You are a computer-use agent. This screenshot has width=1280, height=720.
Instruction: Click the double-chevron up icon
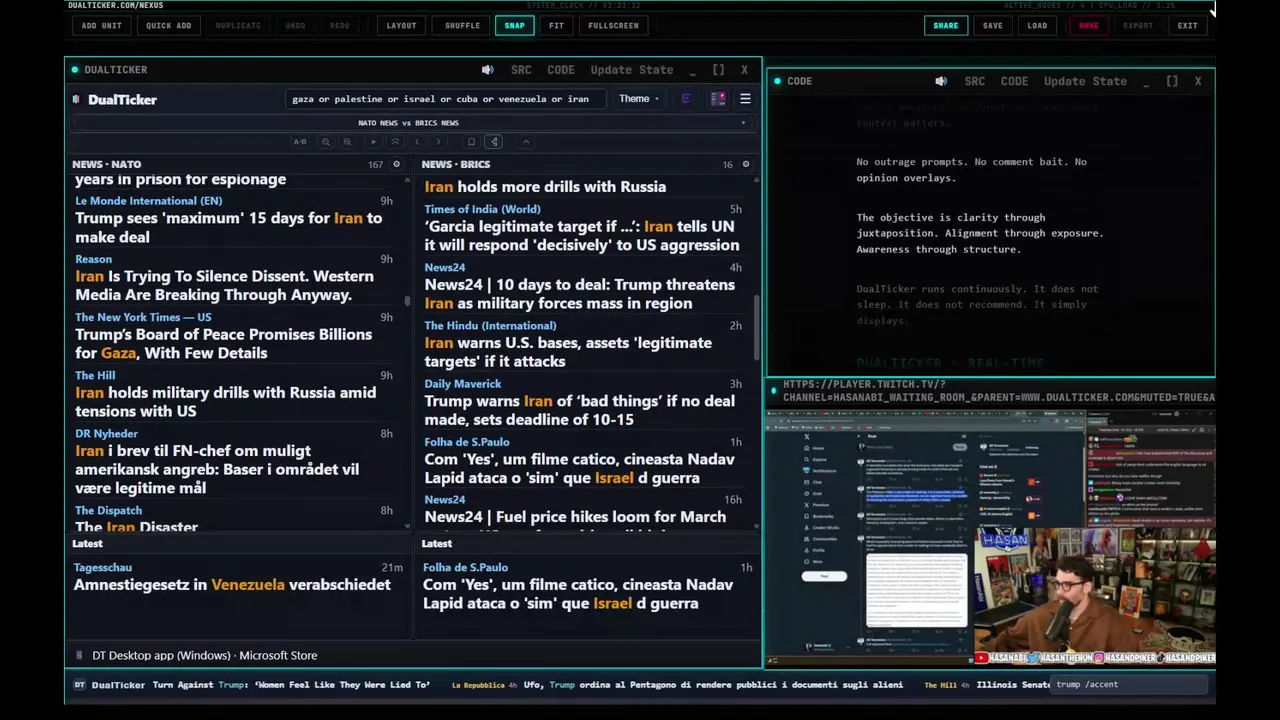pyautogui.click(x=395, y=142)
